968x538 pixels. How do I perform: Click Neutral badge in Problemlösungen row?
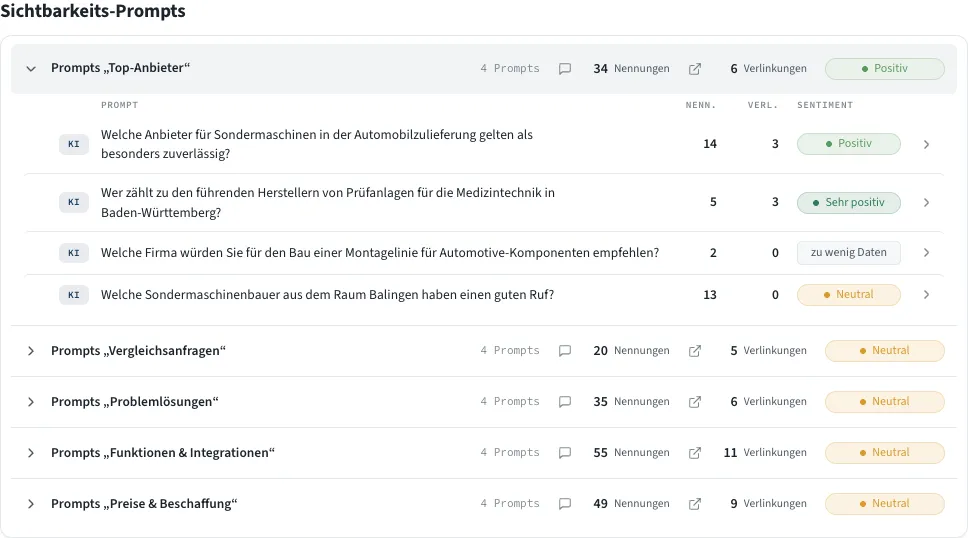click(x=885, y=401)
